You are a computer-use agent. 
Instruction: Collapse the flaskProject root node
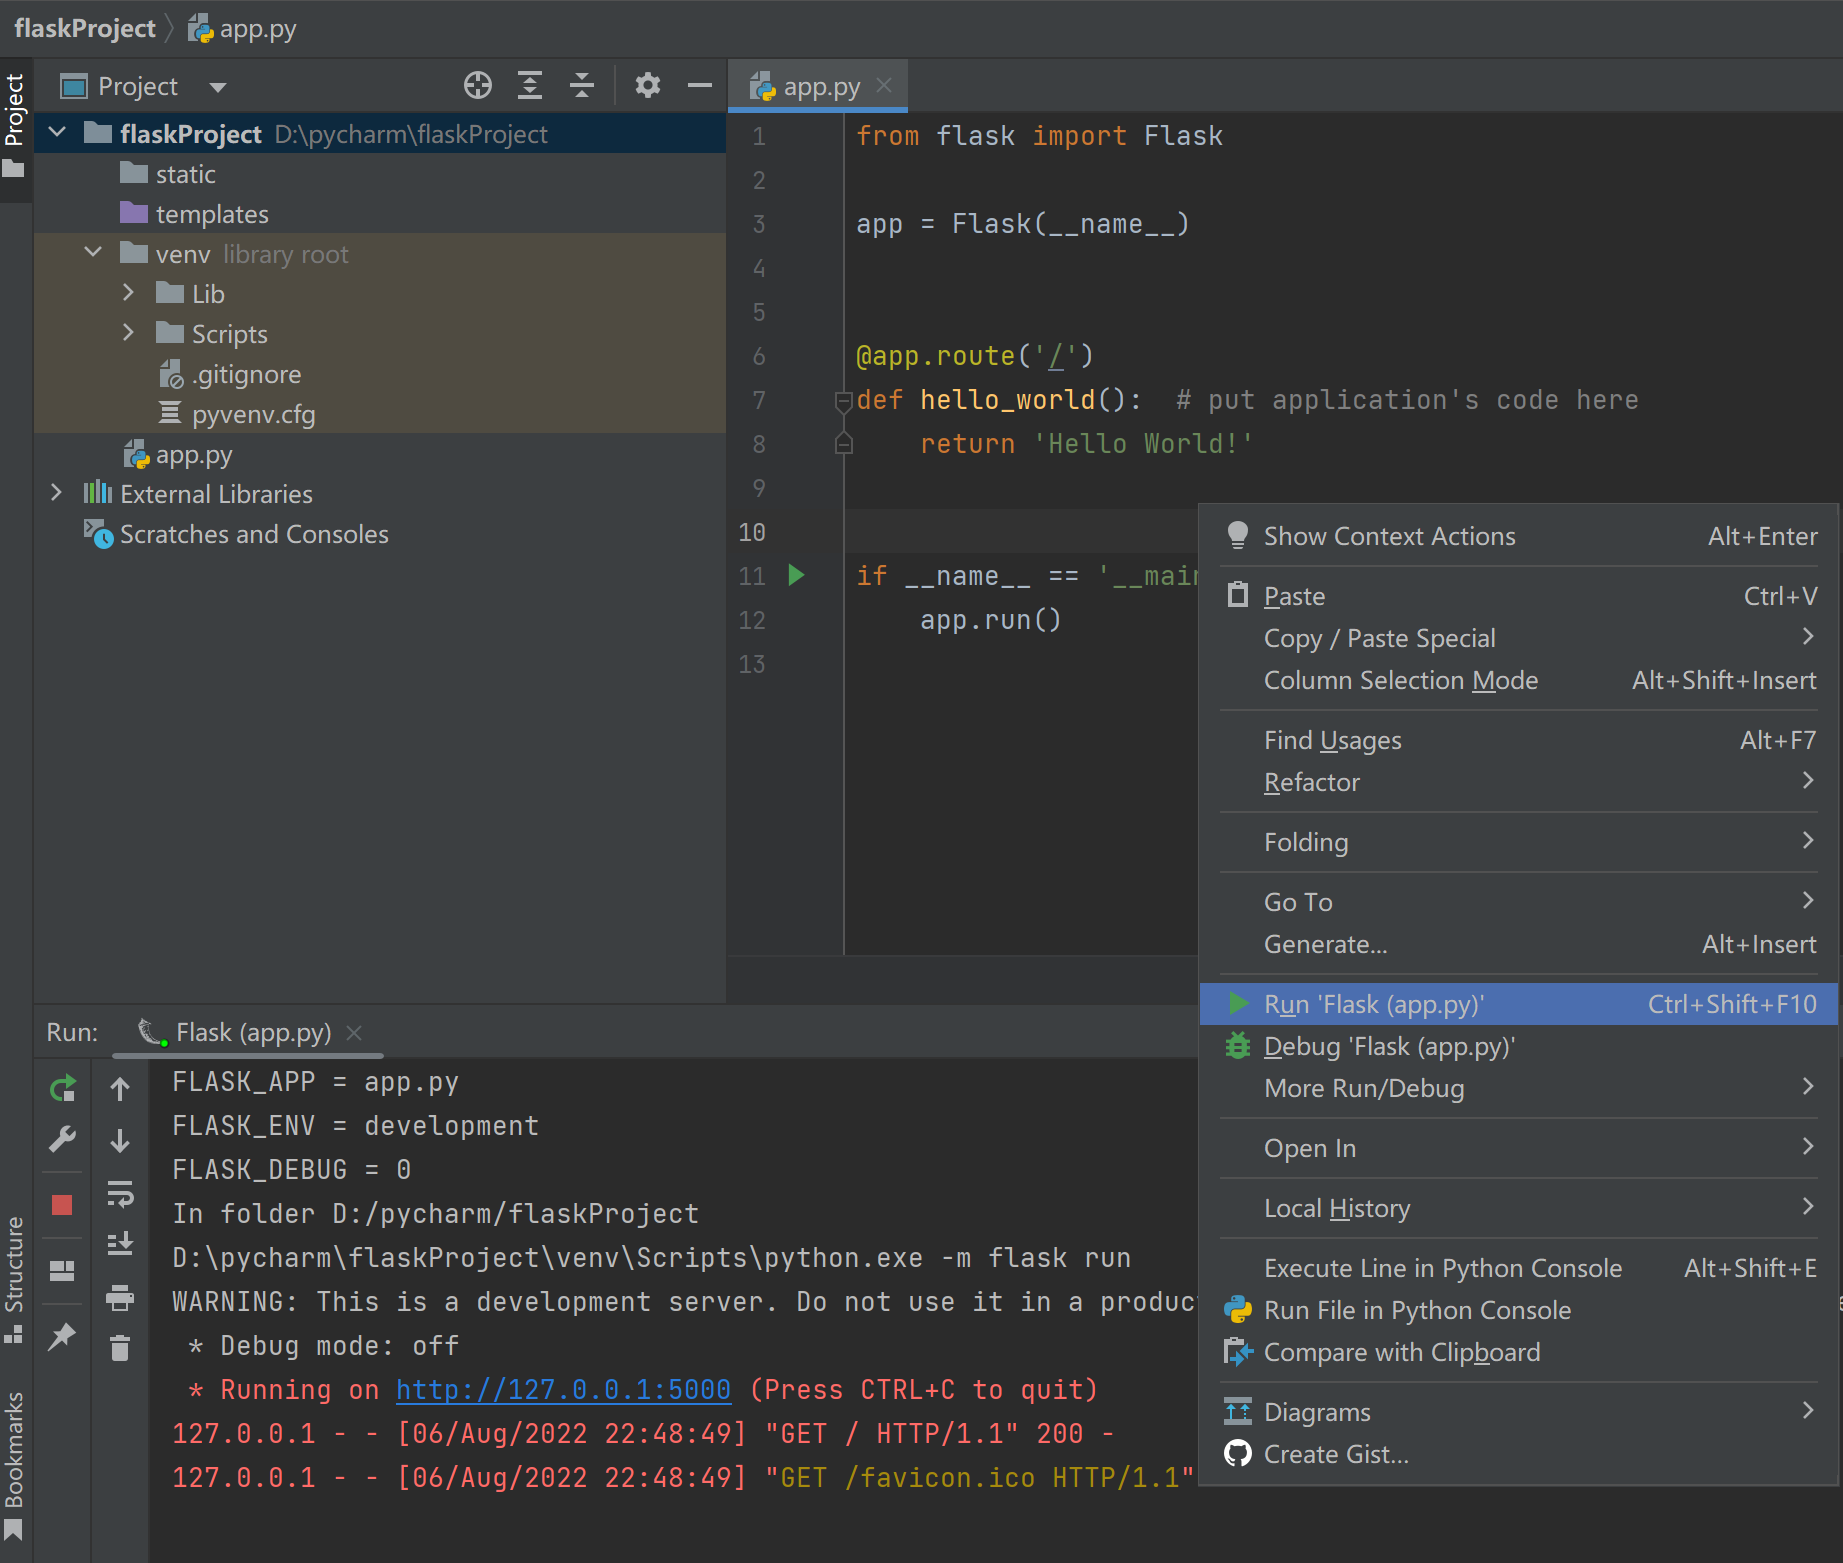[x=57, y=133]
